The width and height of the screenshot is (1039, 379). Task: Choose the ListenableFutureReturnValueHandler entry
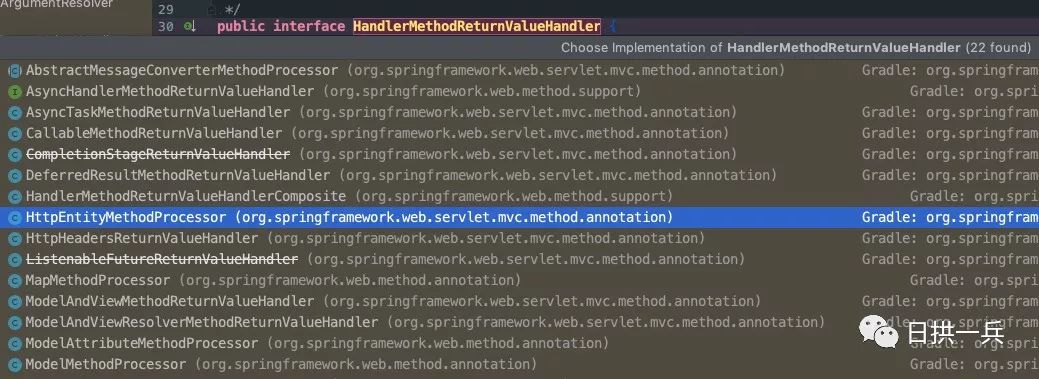(x=520, y=260)
